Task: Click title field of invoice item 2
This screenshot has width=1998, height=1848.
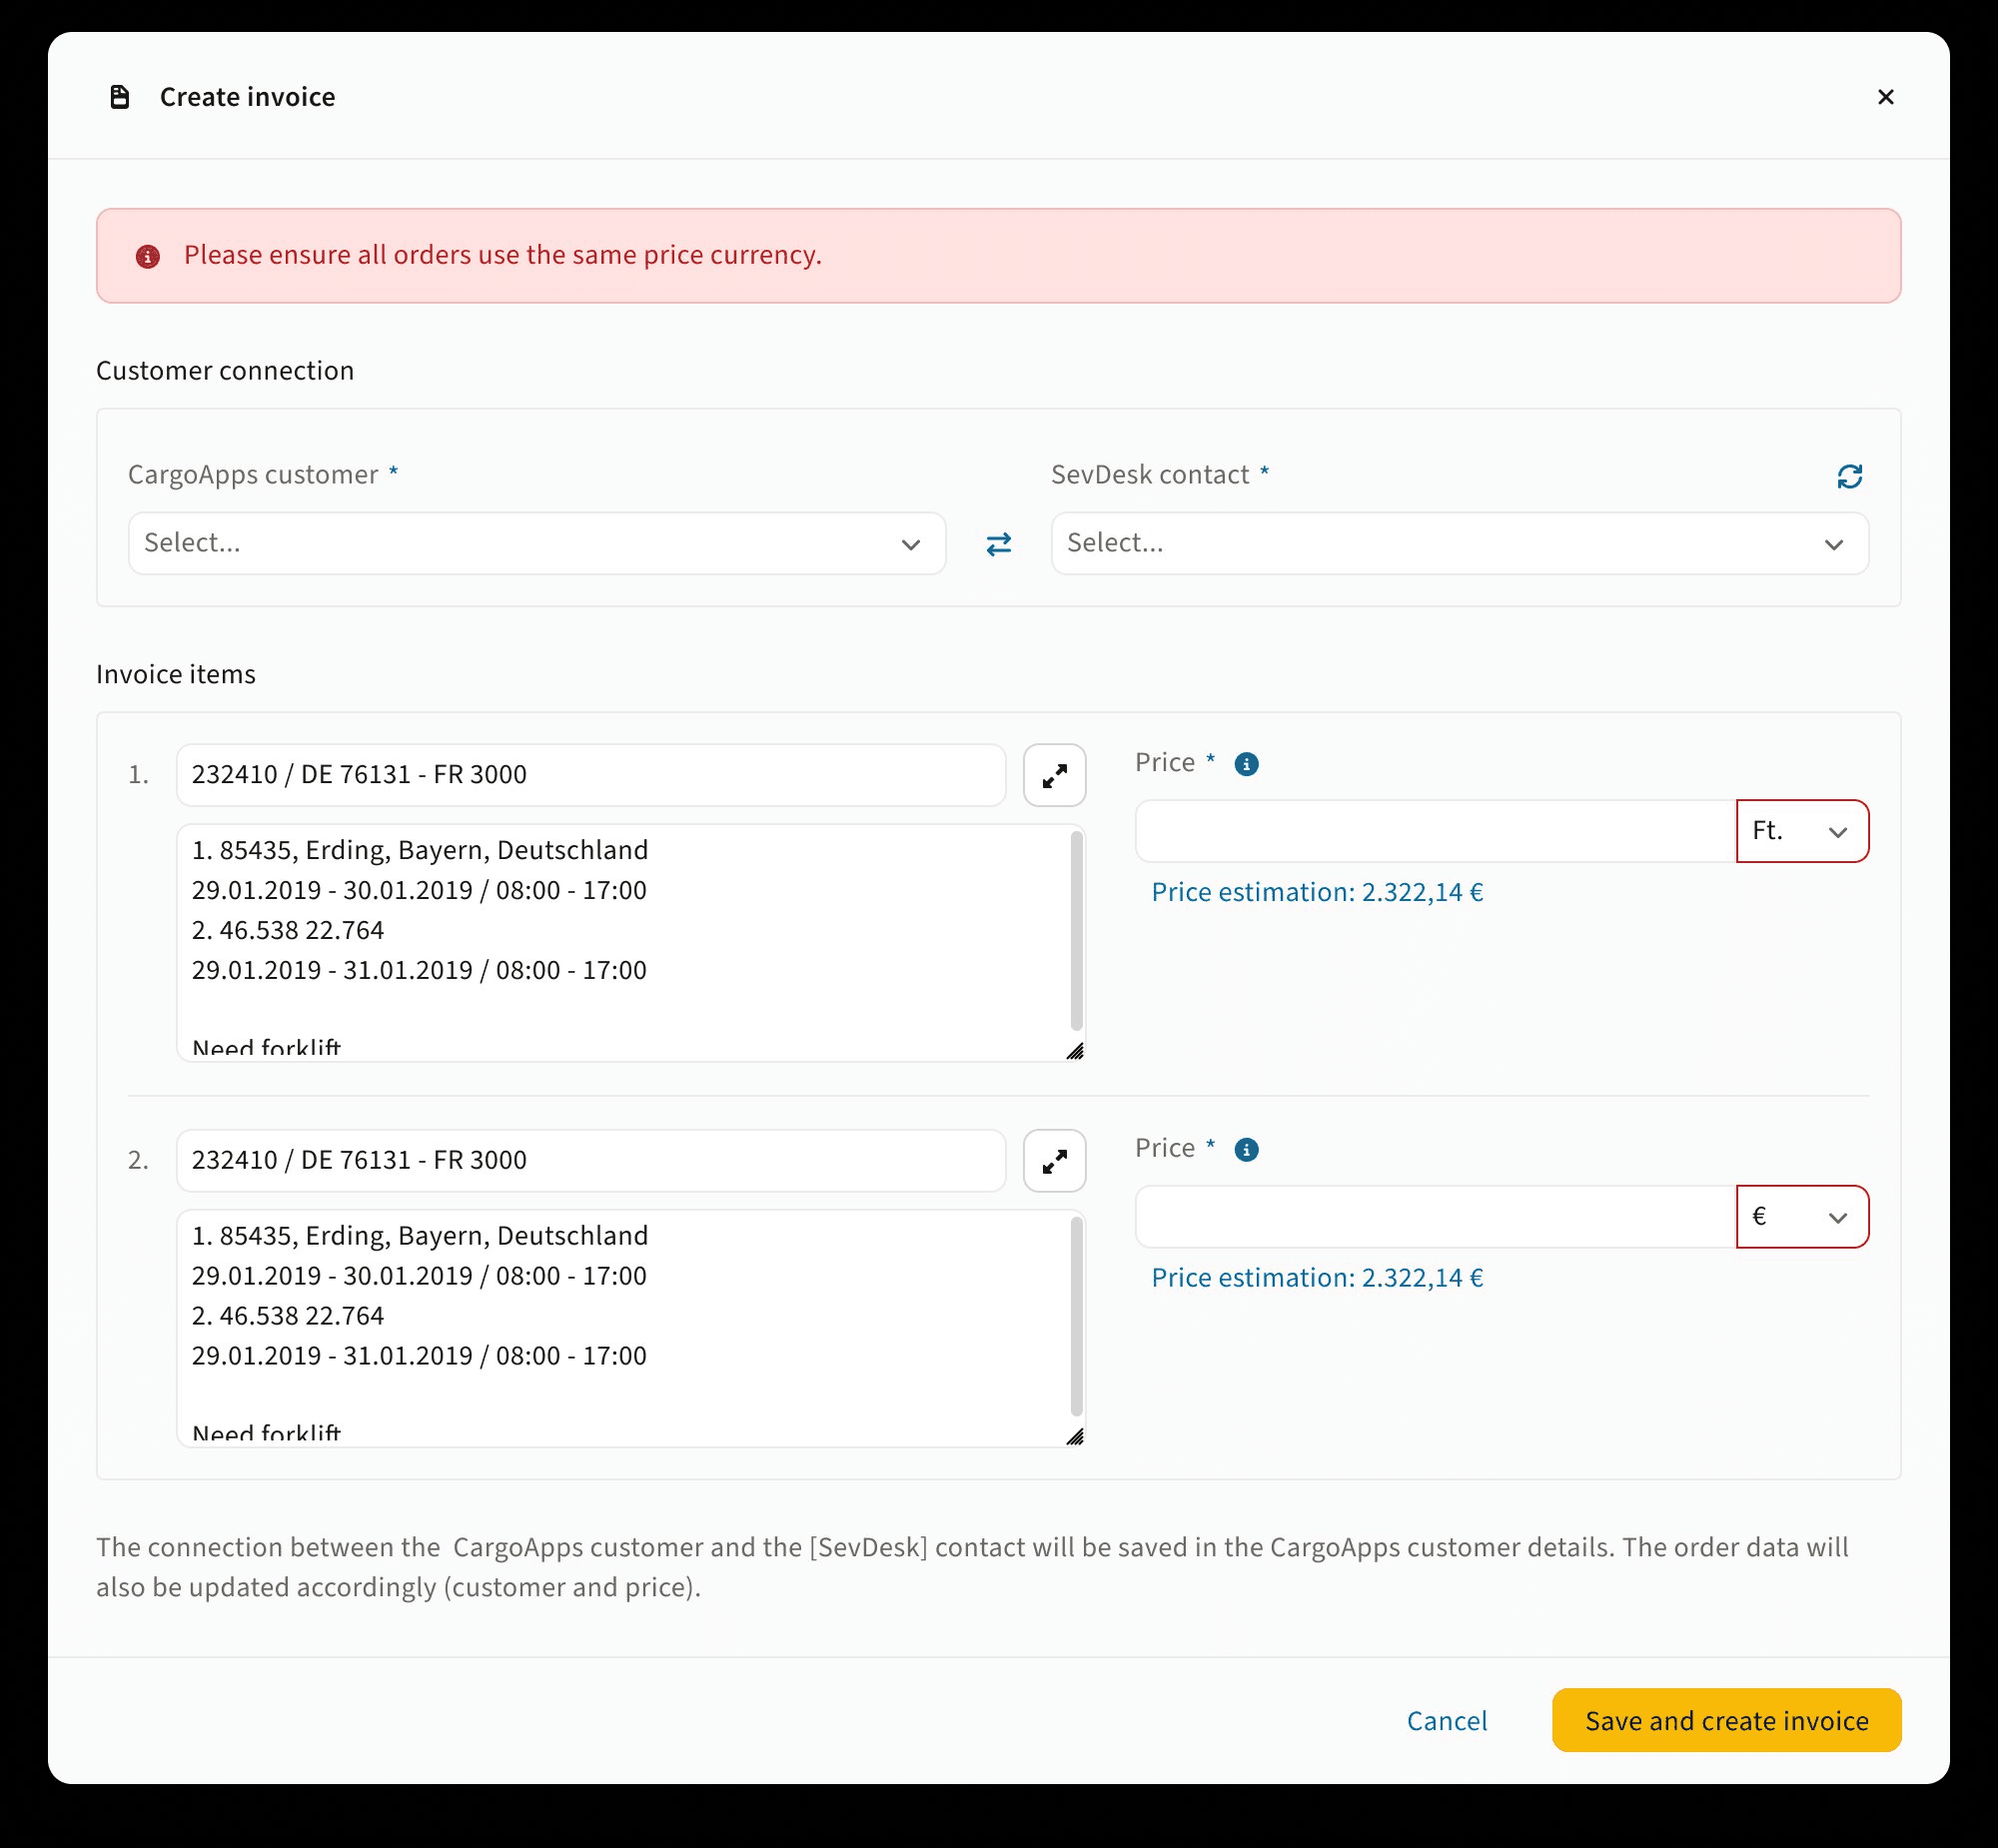Action: (x=591, y=1161)
